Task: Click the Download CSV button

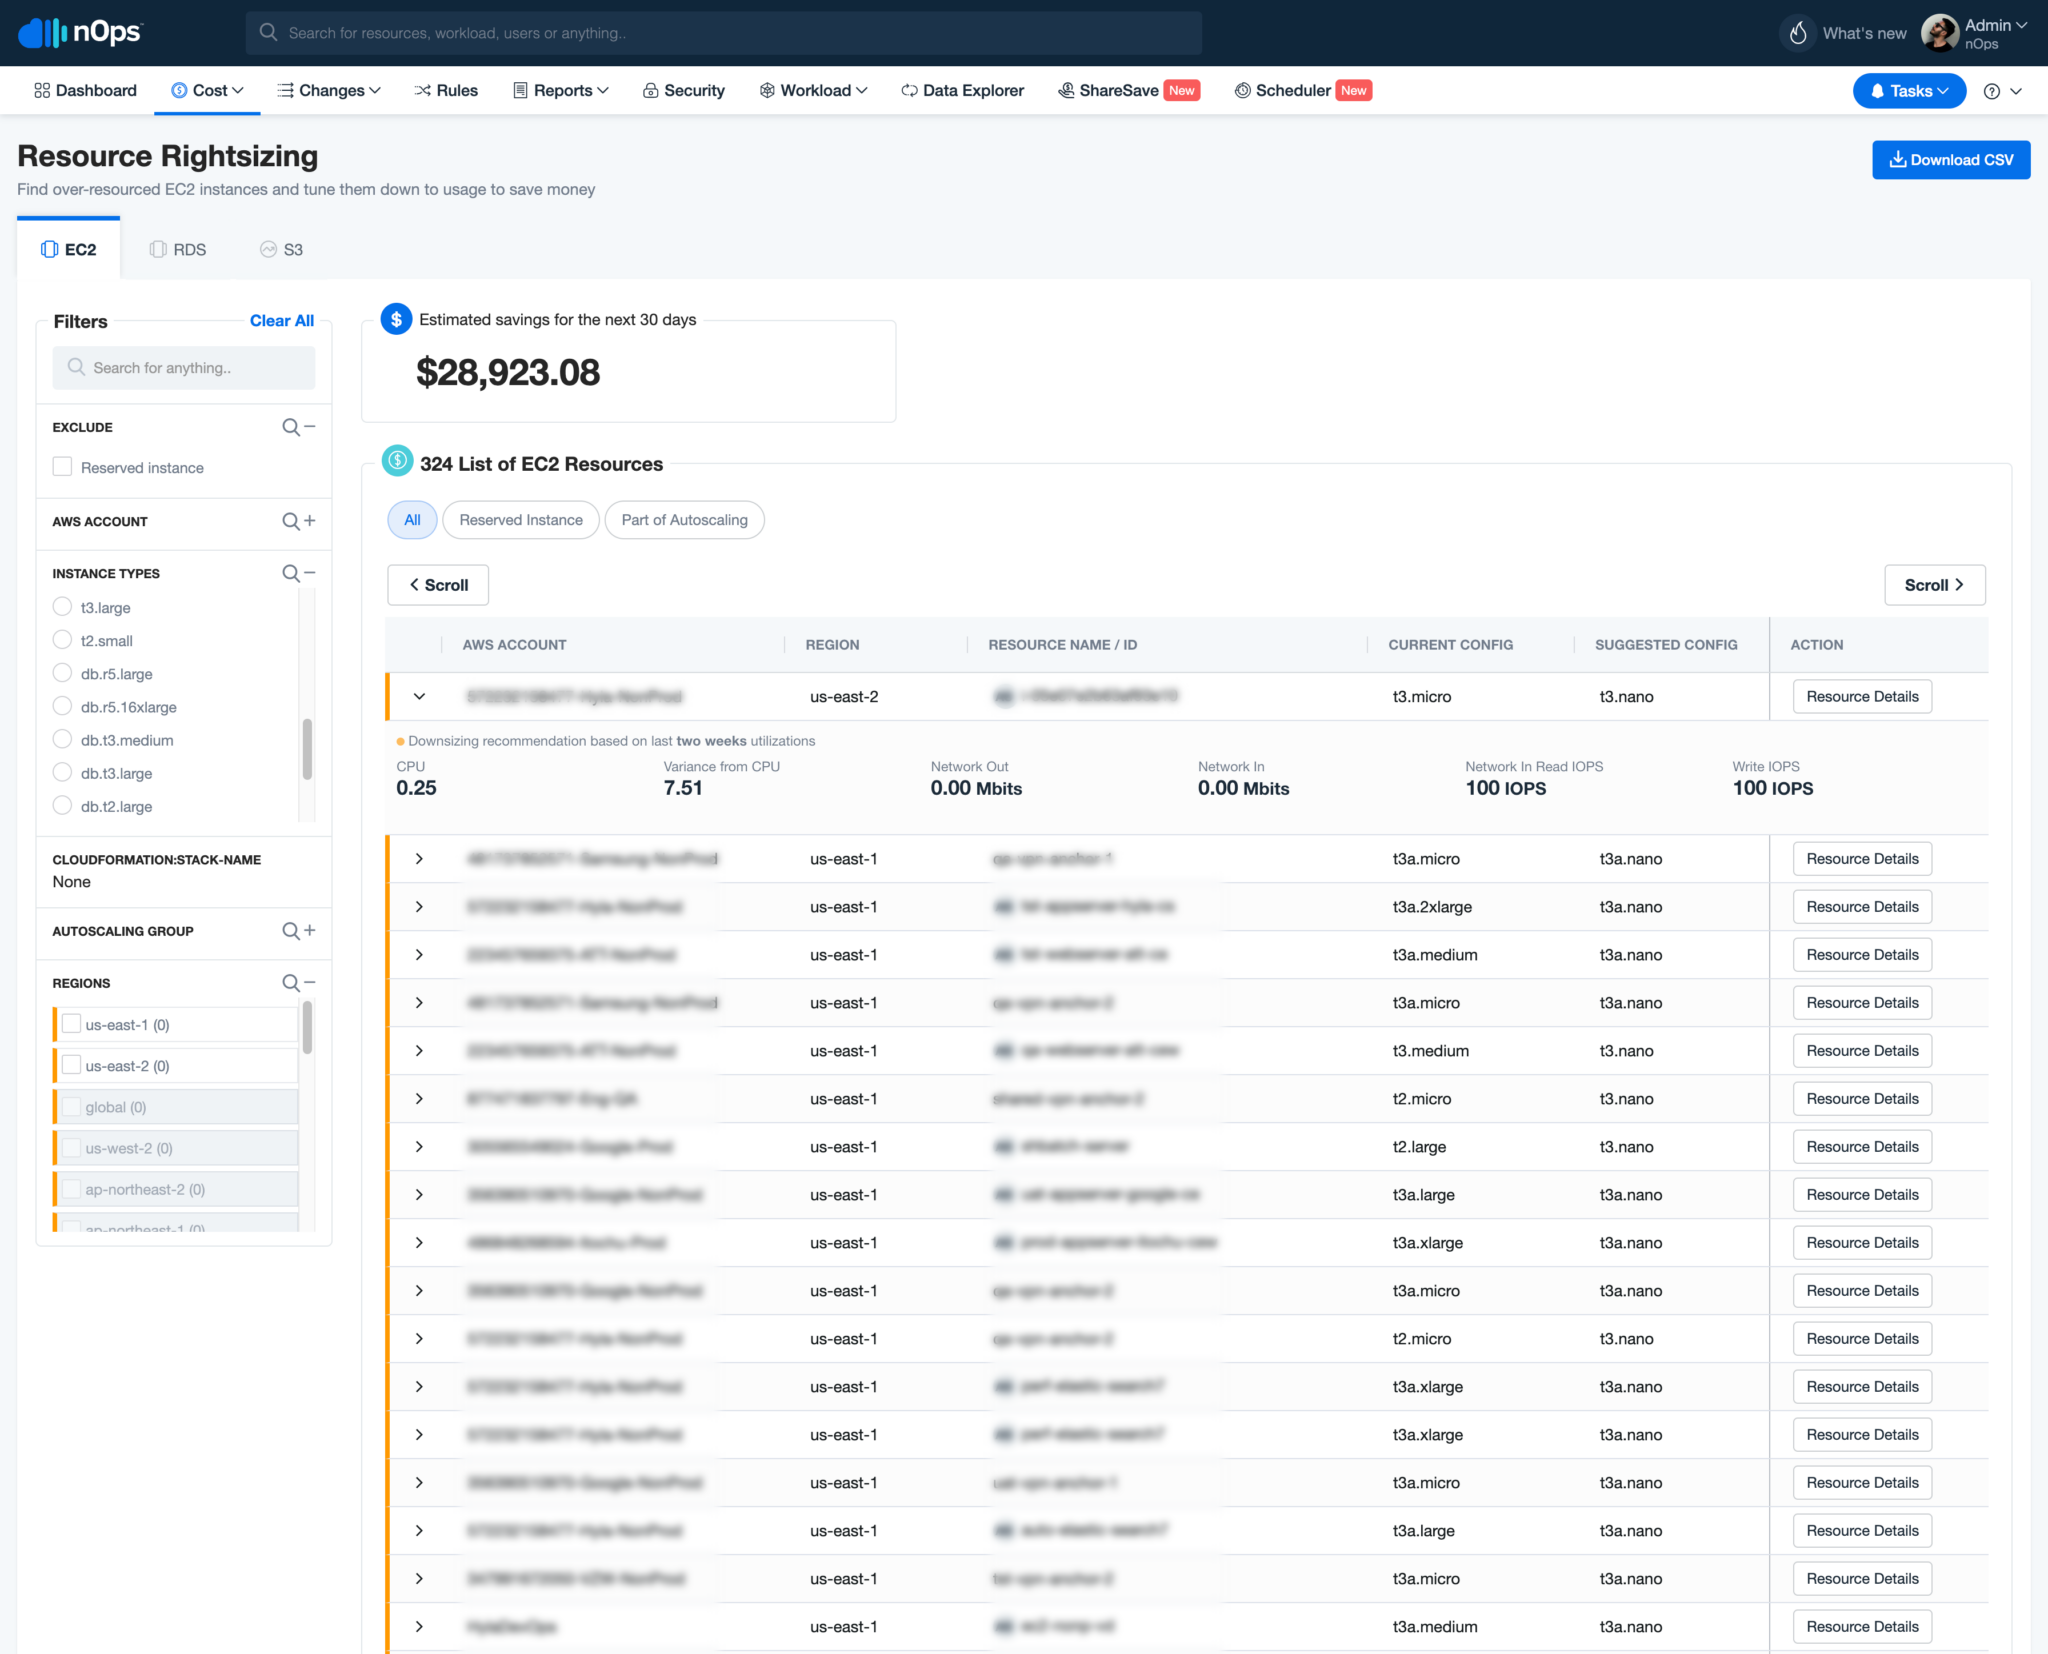Action: [x=1949, y=159]
